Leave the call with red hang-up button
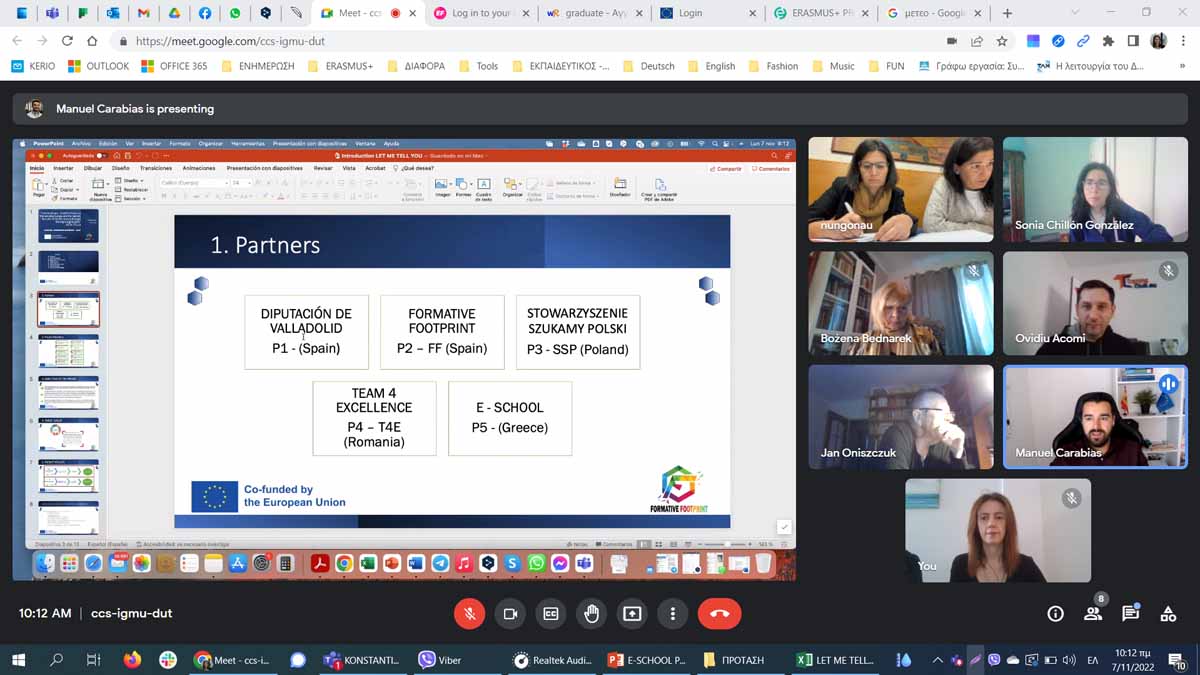The height and width of the screenshot is (675, 1200). point(719,613)
